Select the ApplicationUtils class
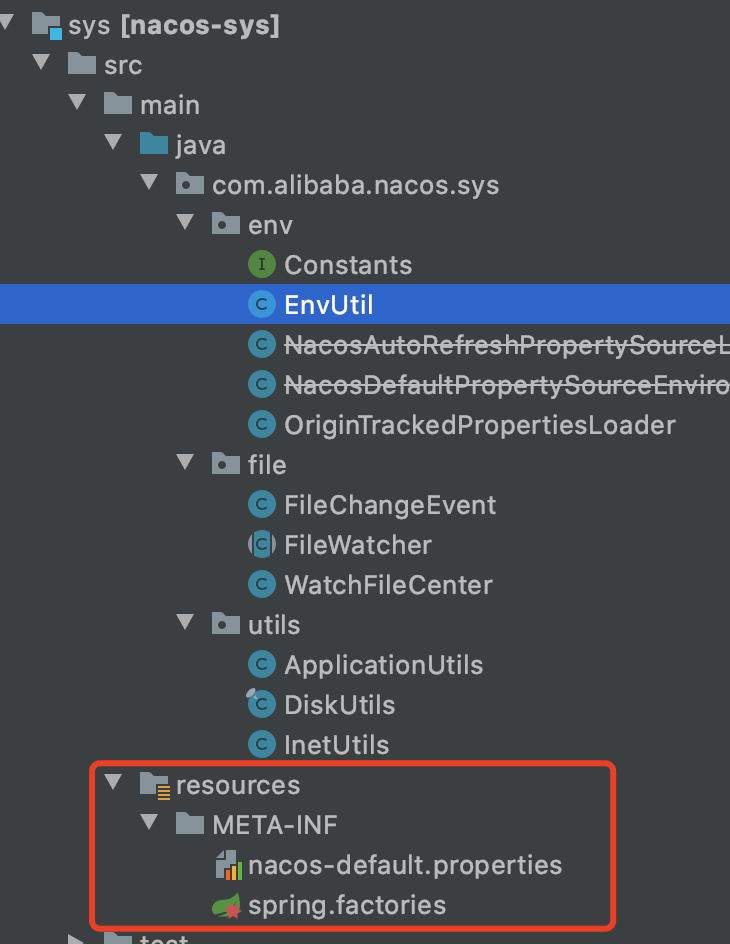This screenshot has width=730, height=944. pos(383,664)
